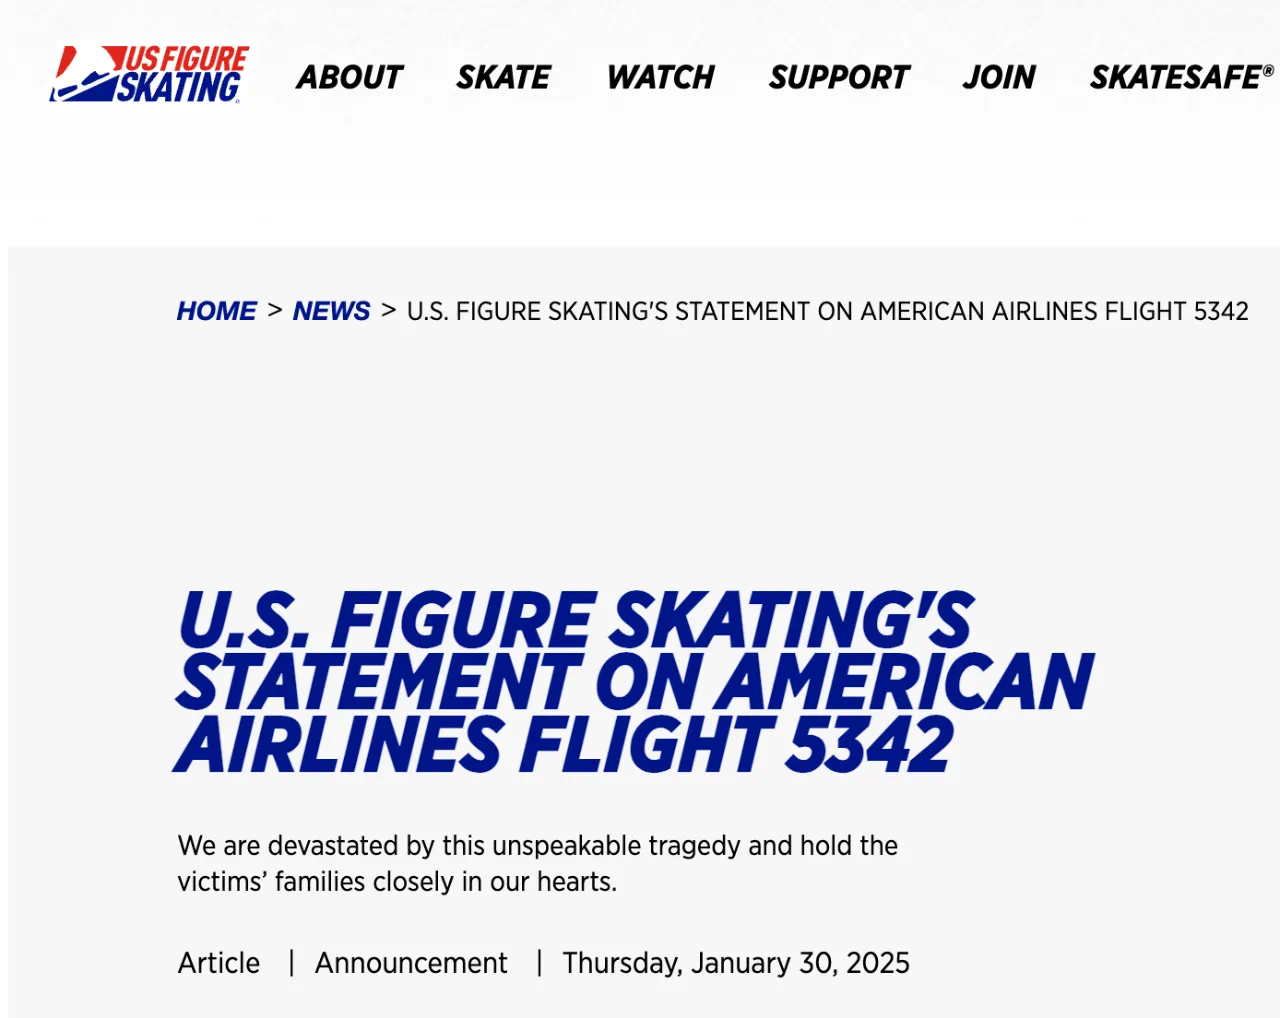Click the divider before the publication date

pyautogui.click(x=539, y=963)
